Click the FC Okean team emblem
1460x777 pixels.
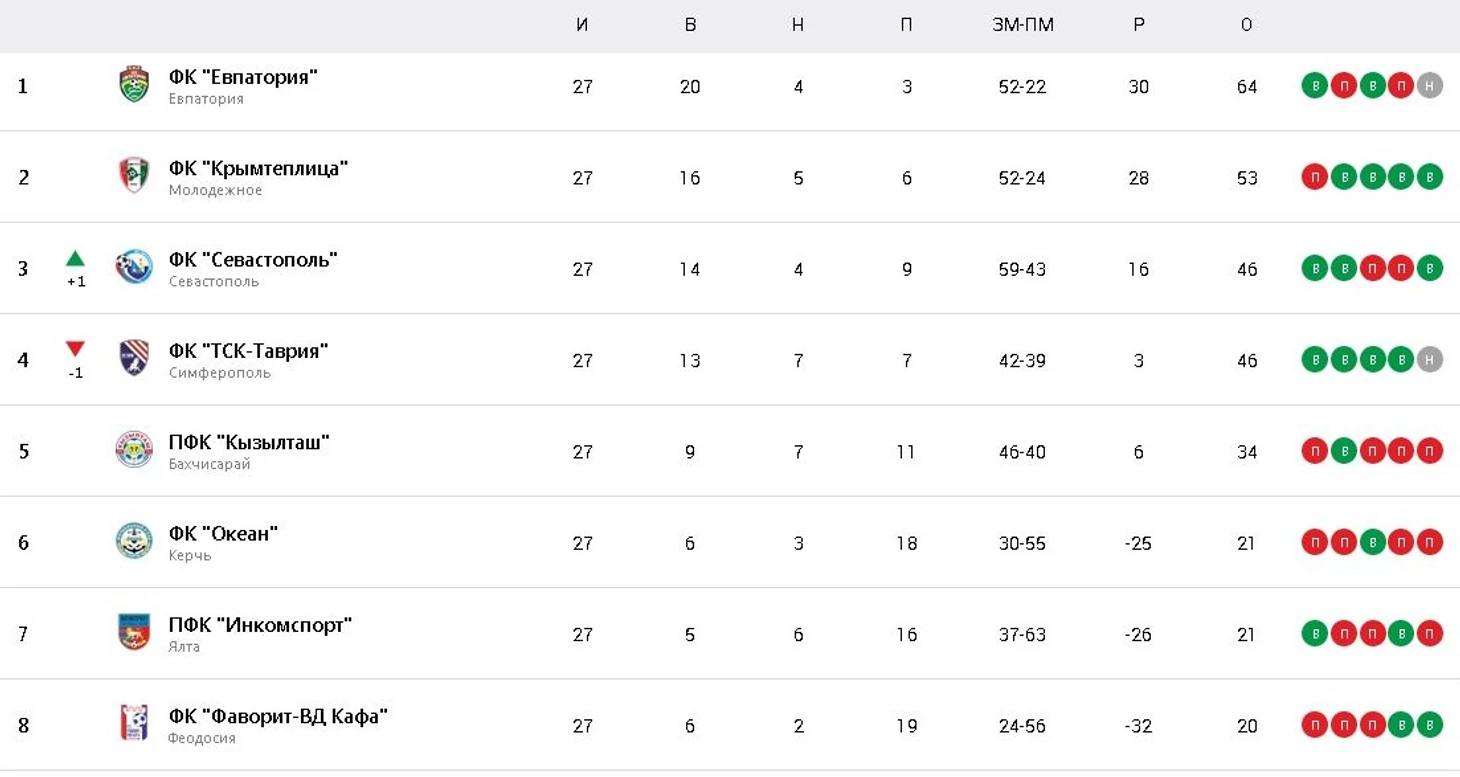tap(134, 541)
